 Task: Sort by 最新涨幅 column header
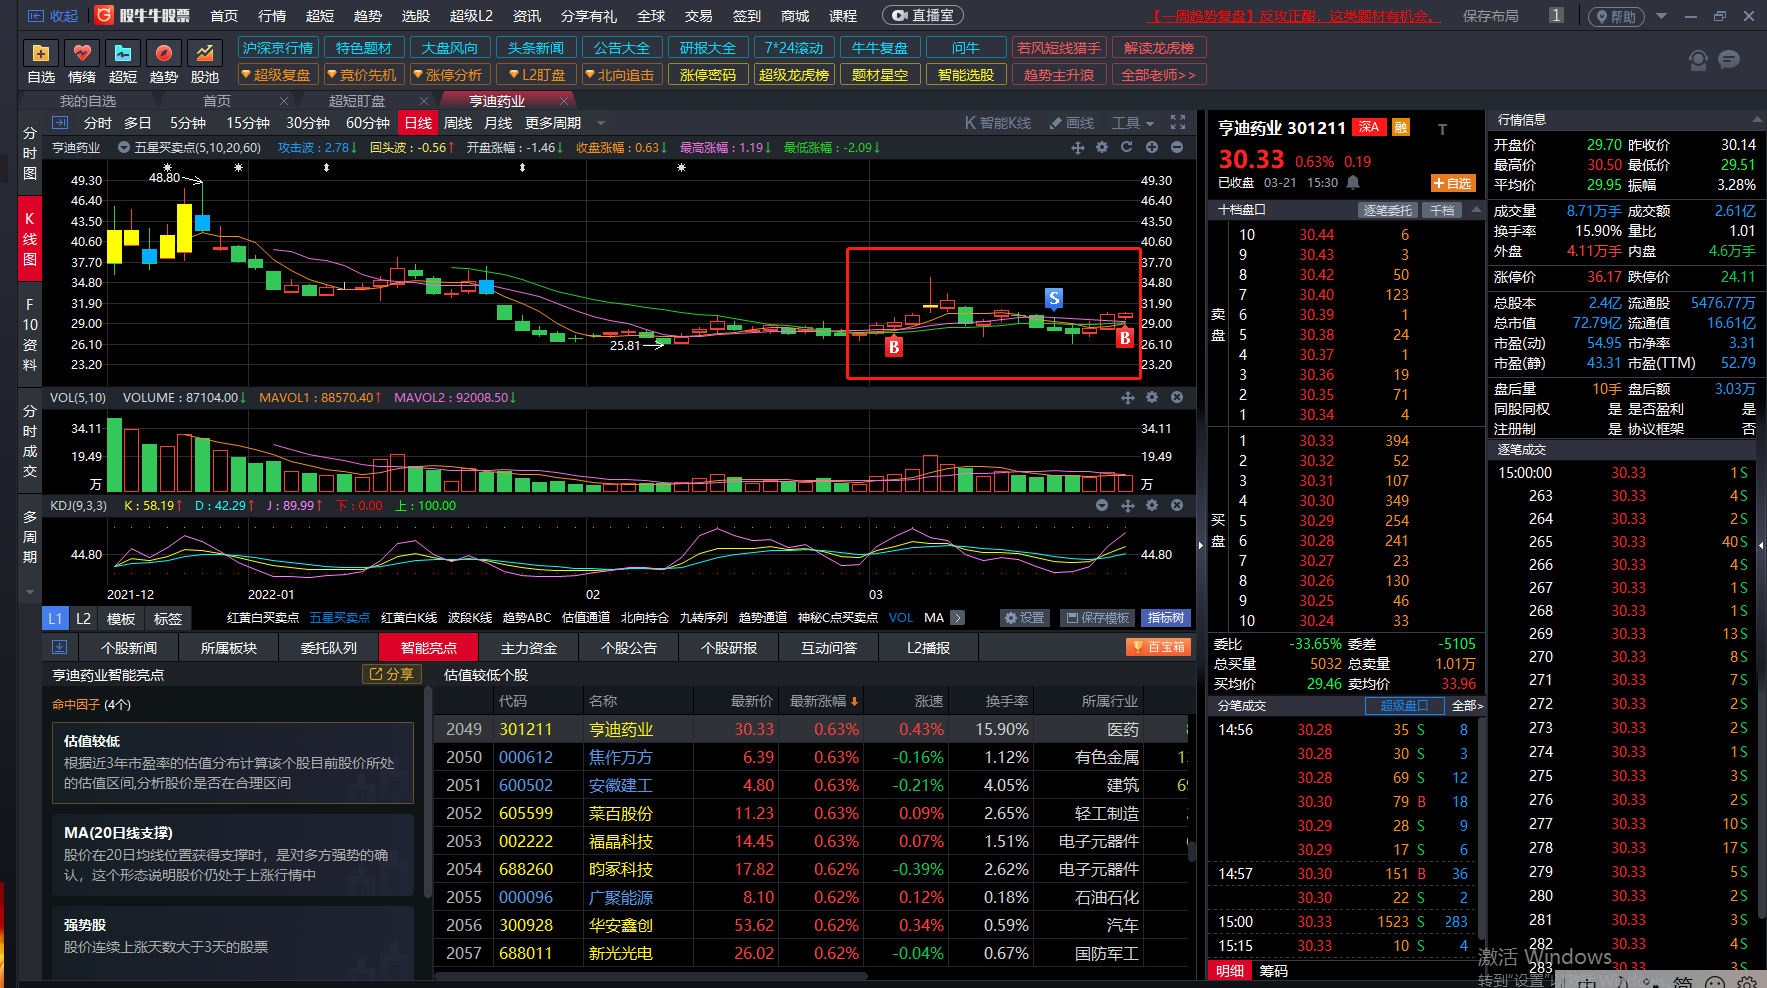click(823, 701)
